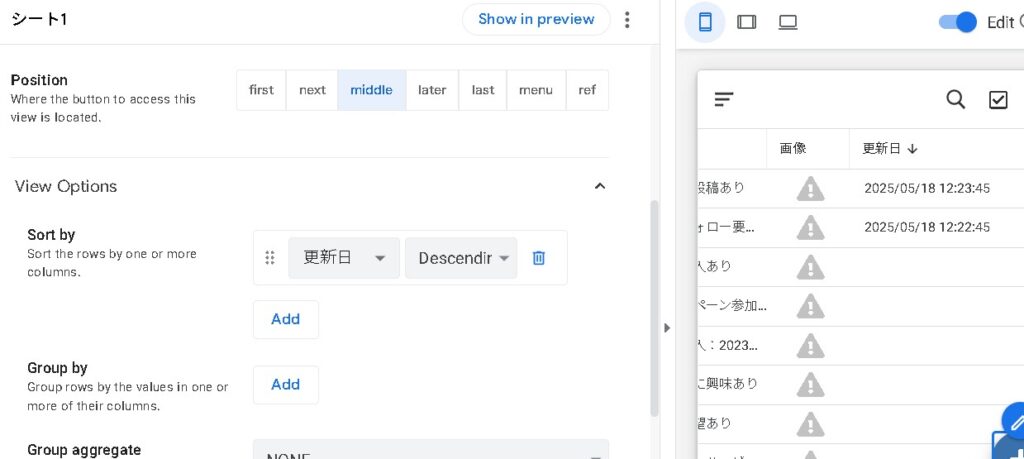Set position to first
This screenshot has height=459, width=1024.
tap(261, 90)
